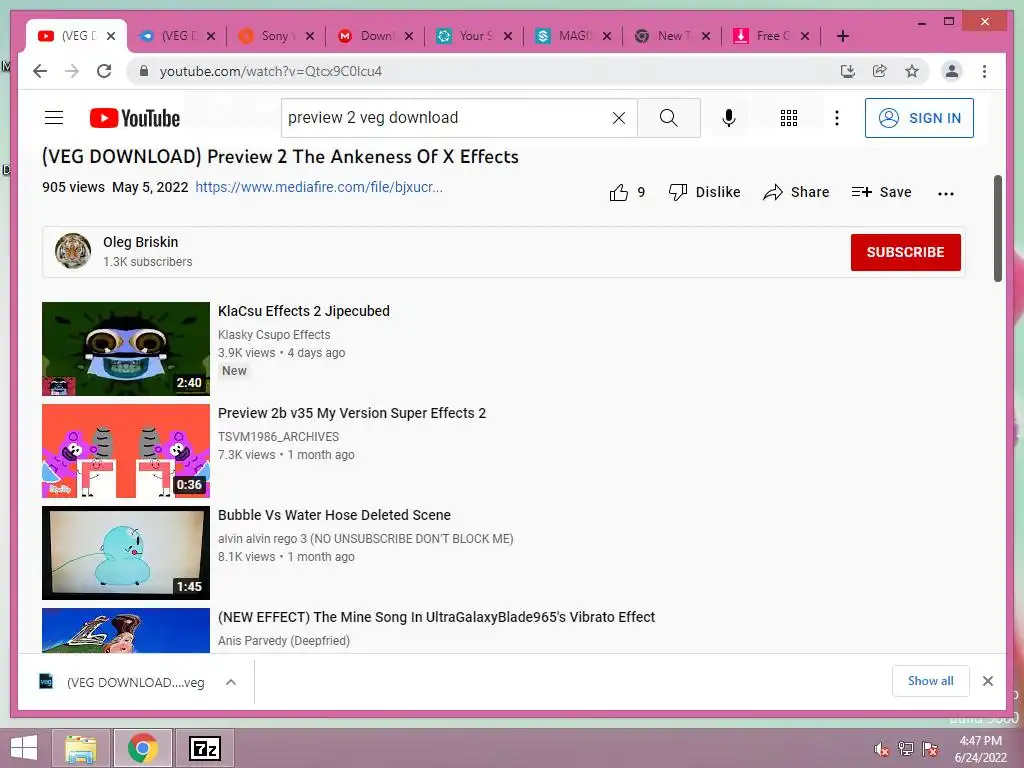Open Preview 2b v35 video thumbnail
This screenshot has height=768, width=1024.
click(126, 451)
